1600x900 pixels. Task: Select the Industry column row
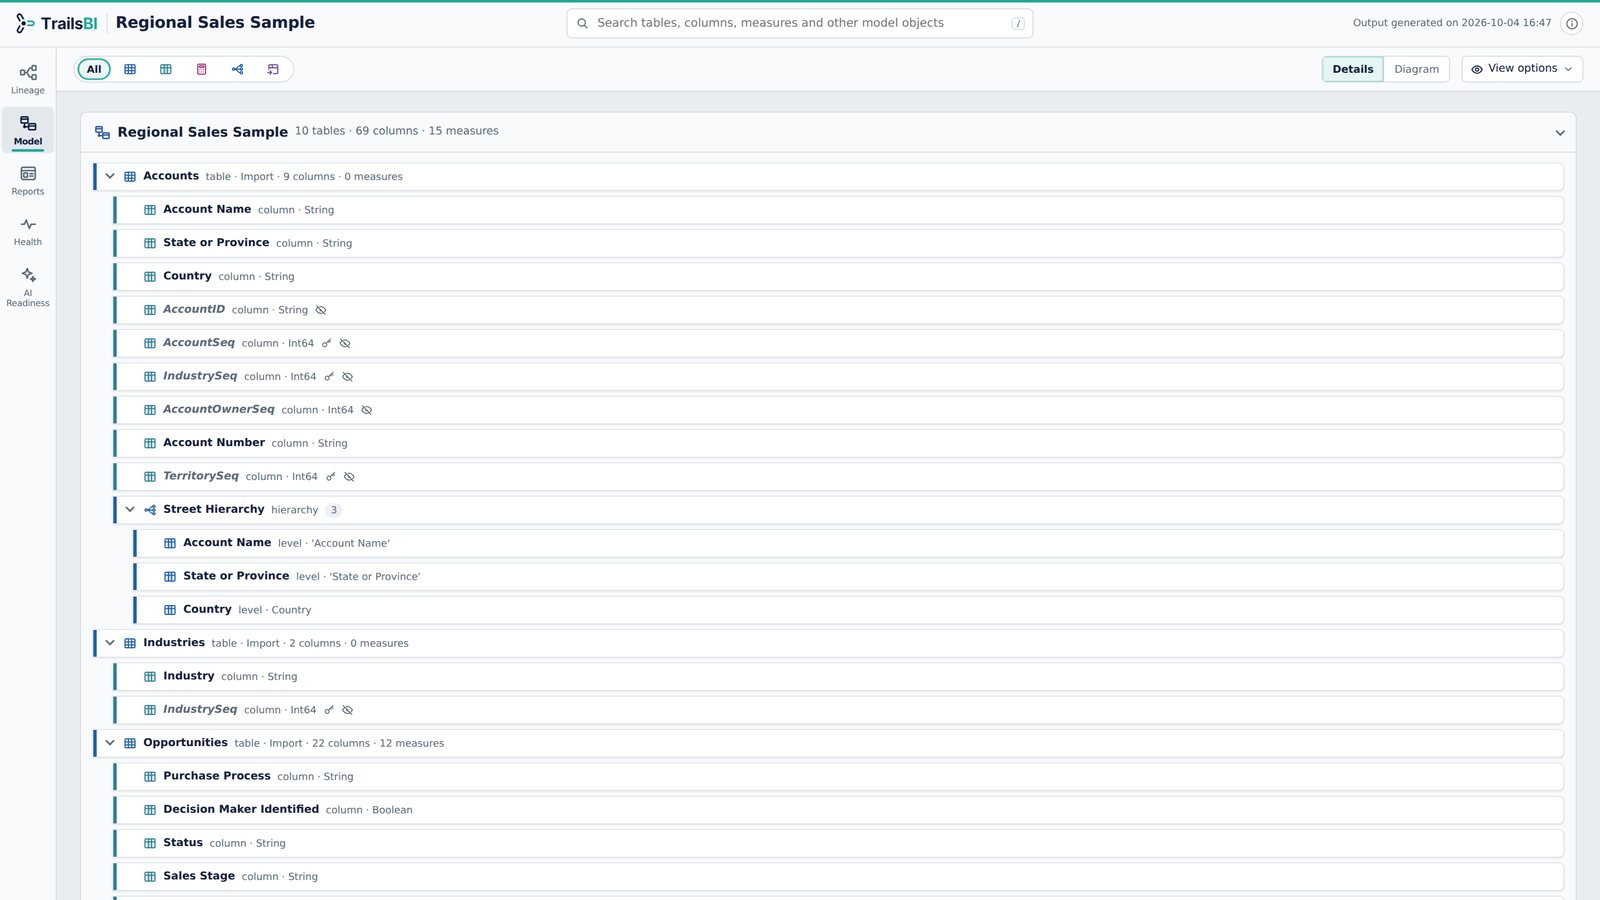click(838, 676)
